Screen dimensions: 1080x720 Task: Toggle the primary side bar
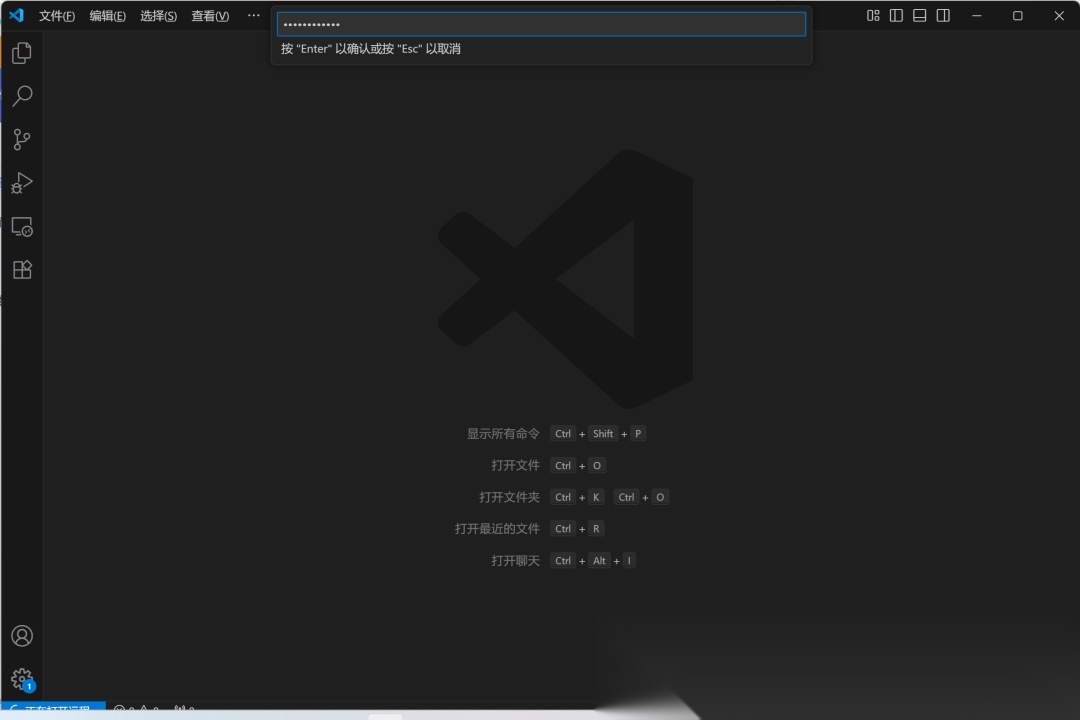[x=896, y=15]
